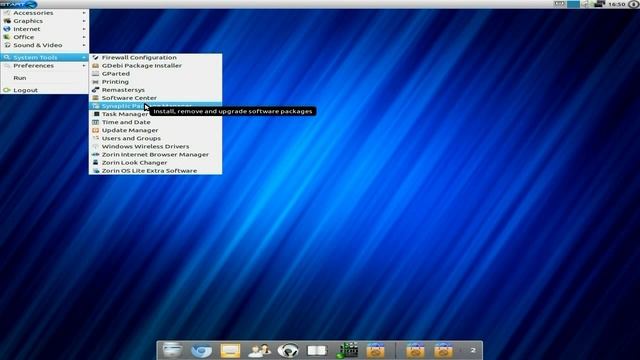
Task: Select Windows Wireless Drivers menu entry
Action: [156, 147]
